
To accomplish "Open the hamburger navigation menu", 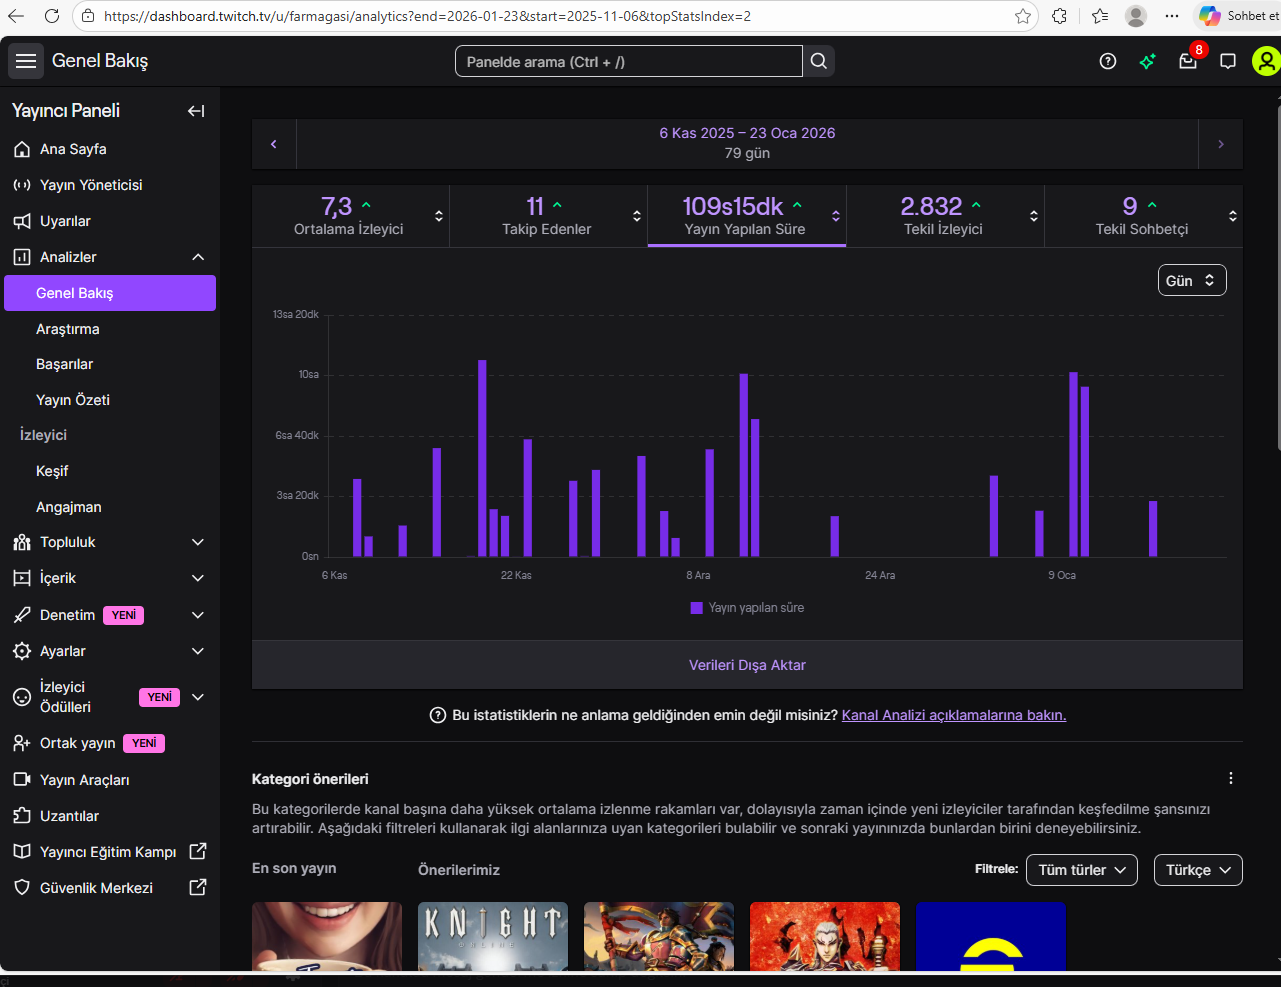I will pyautogui.click(x=26, y=61).
